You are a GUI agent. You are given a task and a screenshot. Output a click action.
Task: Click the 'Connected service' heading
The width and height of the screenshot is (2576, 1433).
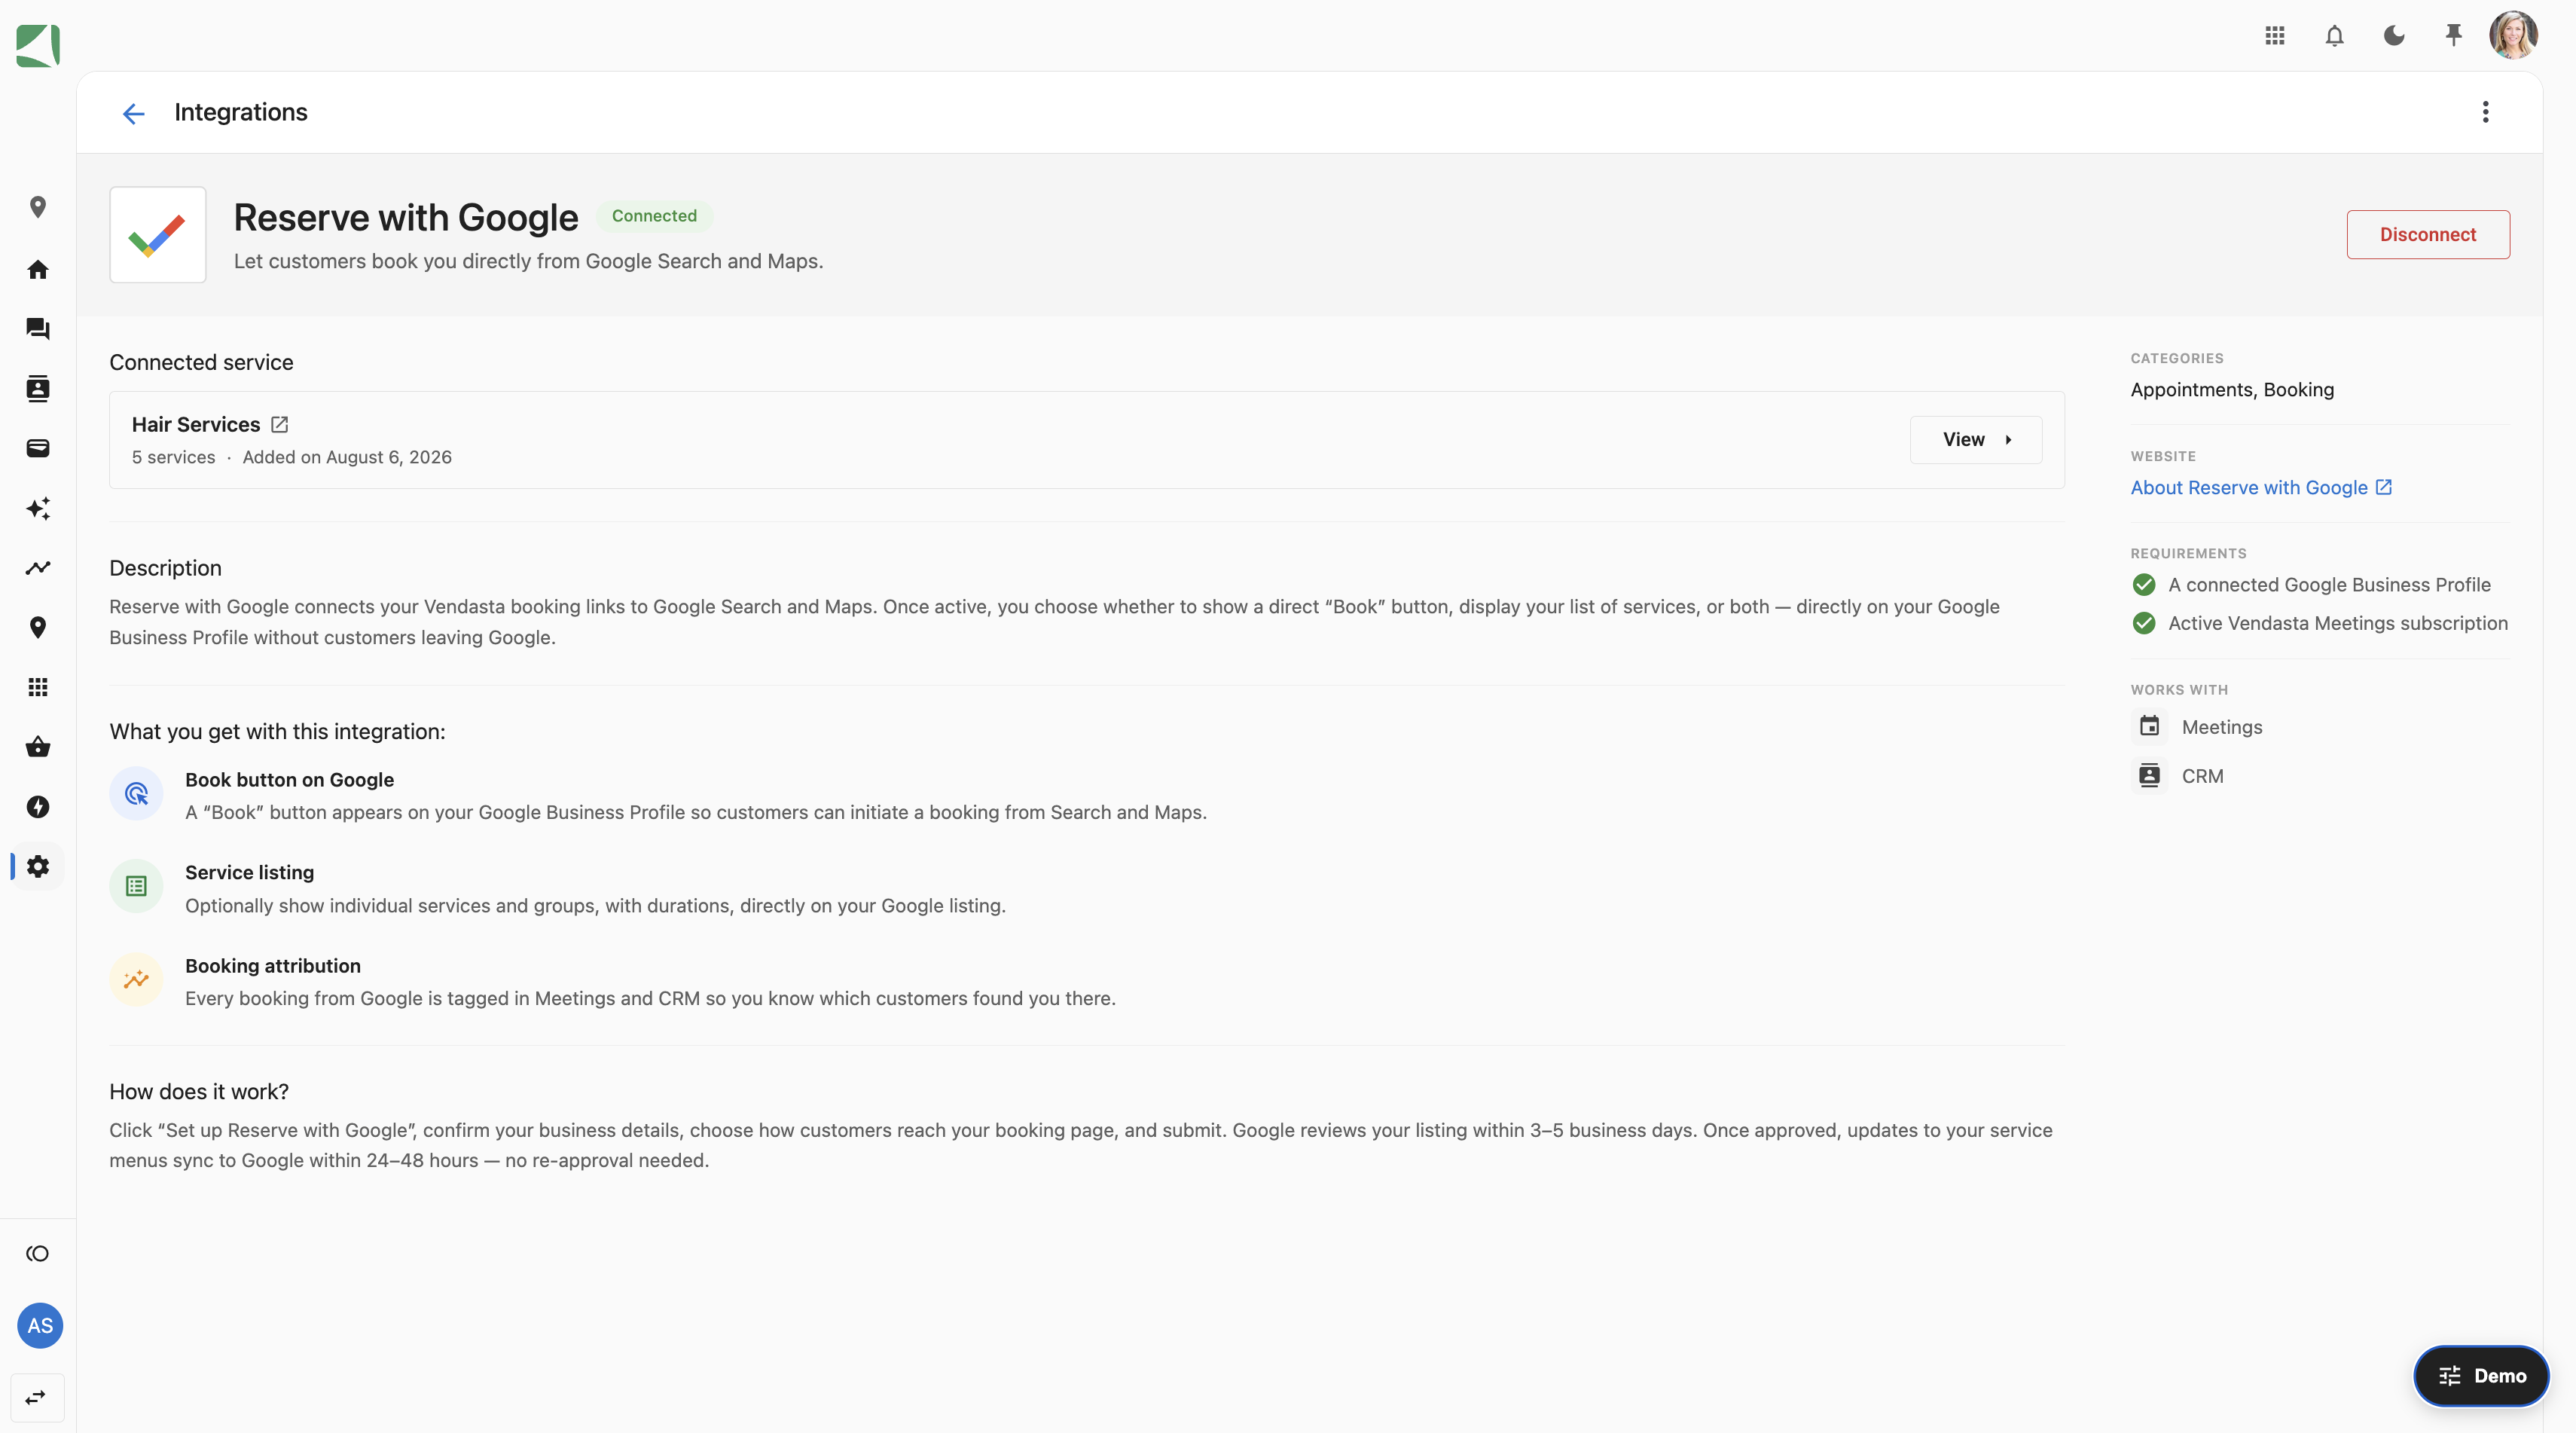201,363
